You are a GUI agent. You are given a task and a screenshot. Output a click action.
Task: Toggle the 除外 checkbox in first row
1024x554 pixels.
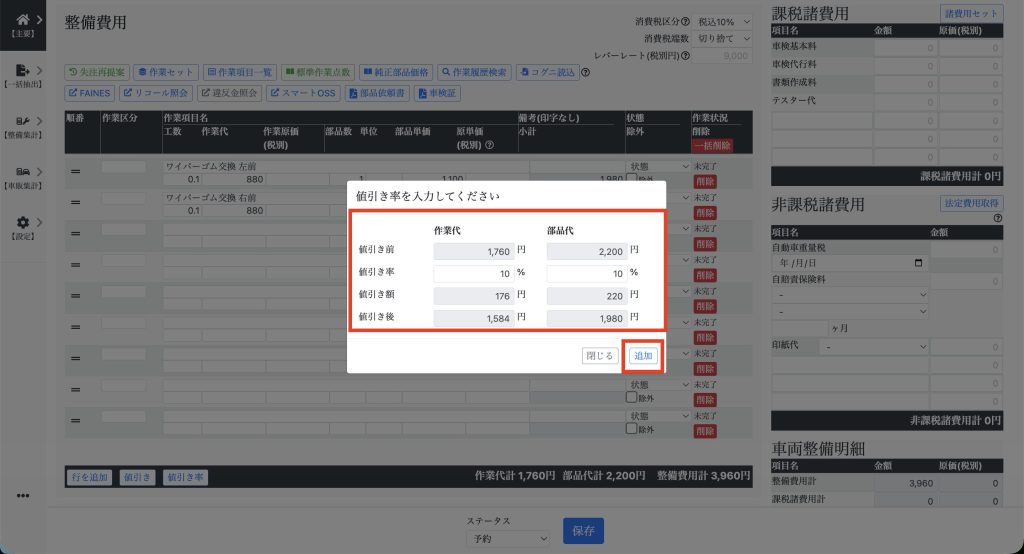click(631, 180)
